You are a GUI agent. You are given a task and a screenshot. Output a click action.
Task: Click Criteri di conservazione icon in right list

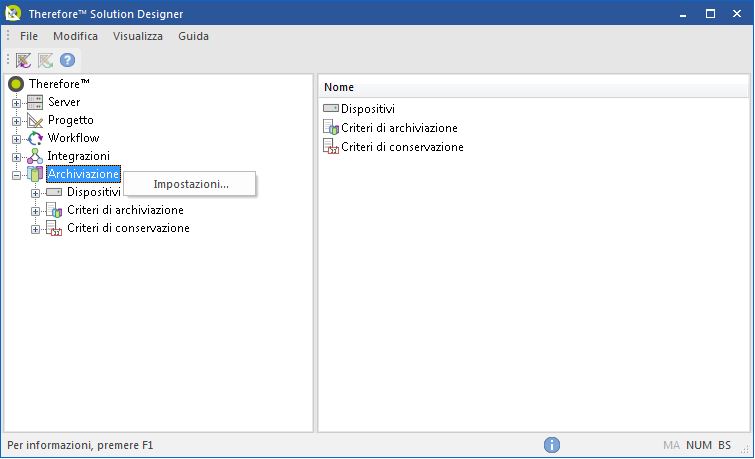pyautogui.click(x=331, y=146)
